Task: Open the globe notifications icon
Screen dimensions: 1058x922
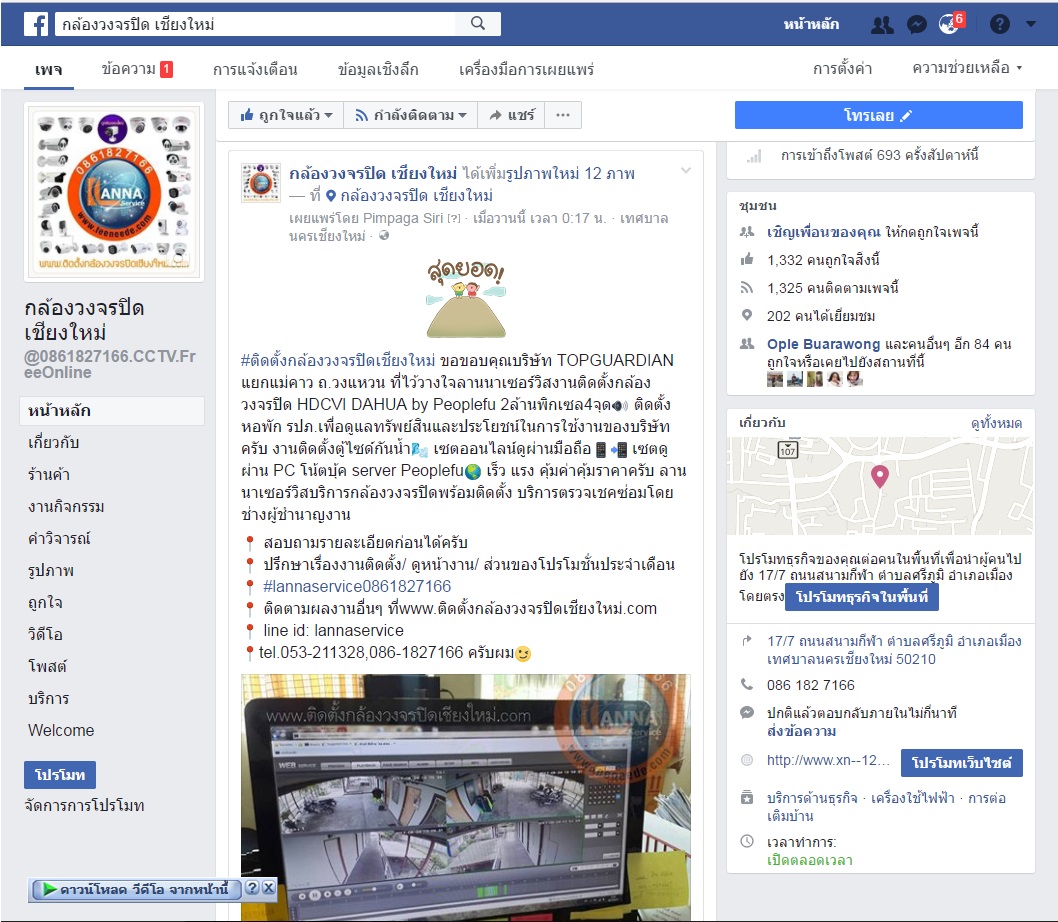Action: click(949, 25)
